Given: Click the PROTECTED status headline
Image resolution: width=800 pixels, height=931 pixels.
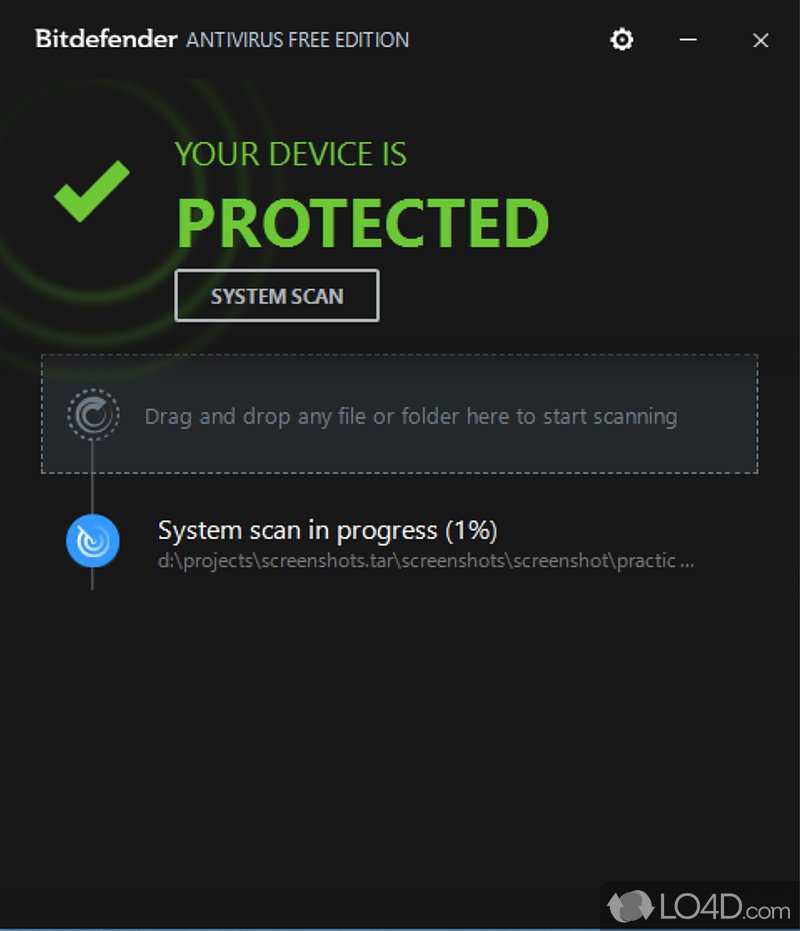Looking at the screenshot, I should click(363, 224).
